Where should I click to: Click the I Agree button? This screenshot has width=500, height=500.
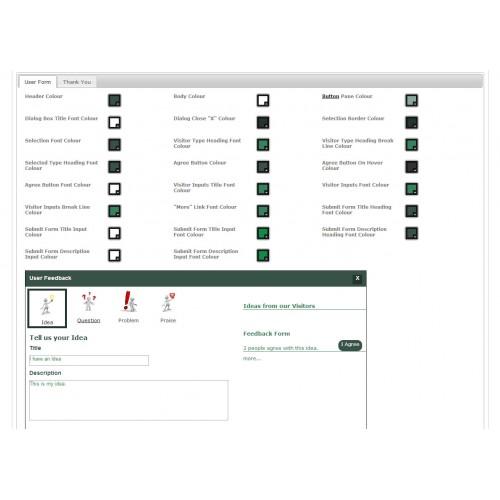(x=350, y=345)
